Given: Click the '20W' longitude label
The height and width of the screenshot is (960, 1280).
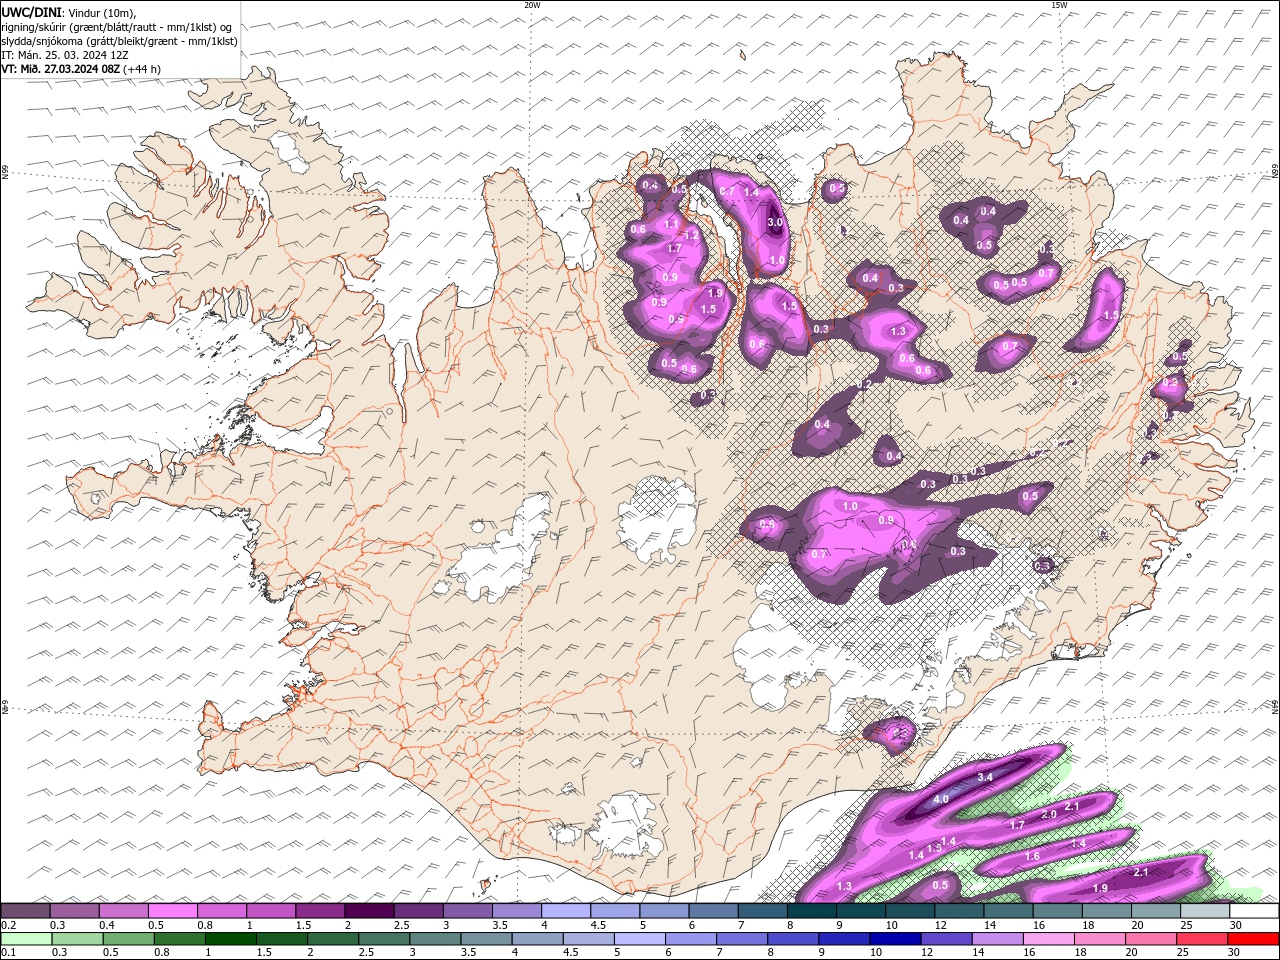Looking at the screenshot, I should (x=532, y=5).
